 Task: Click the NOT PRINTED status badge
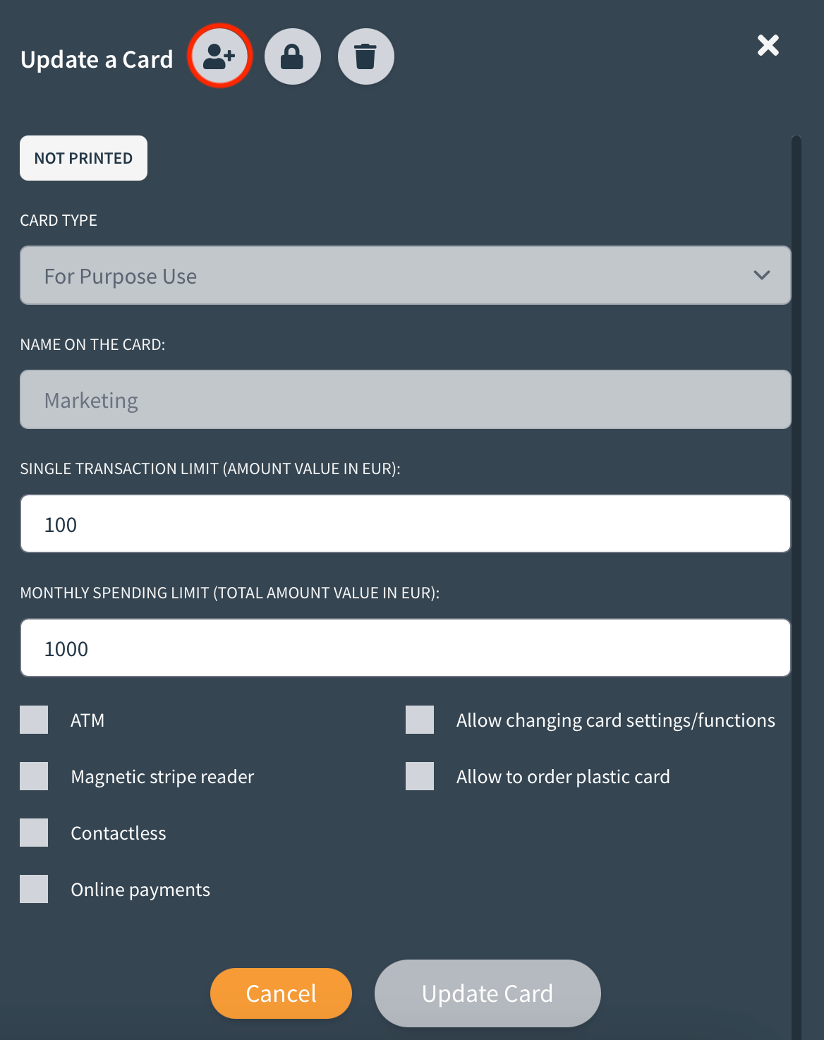(x=84, y=158)
